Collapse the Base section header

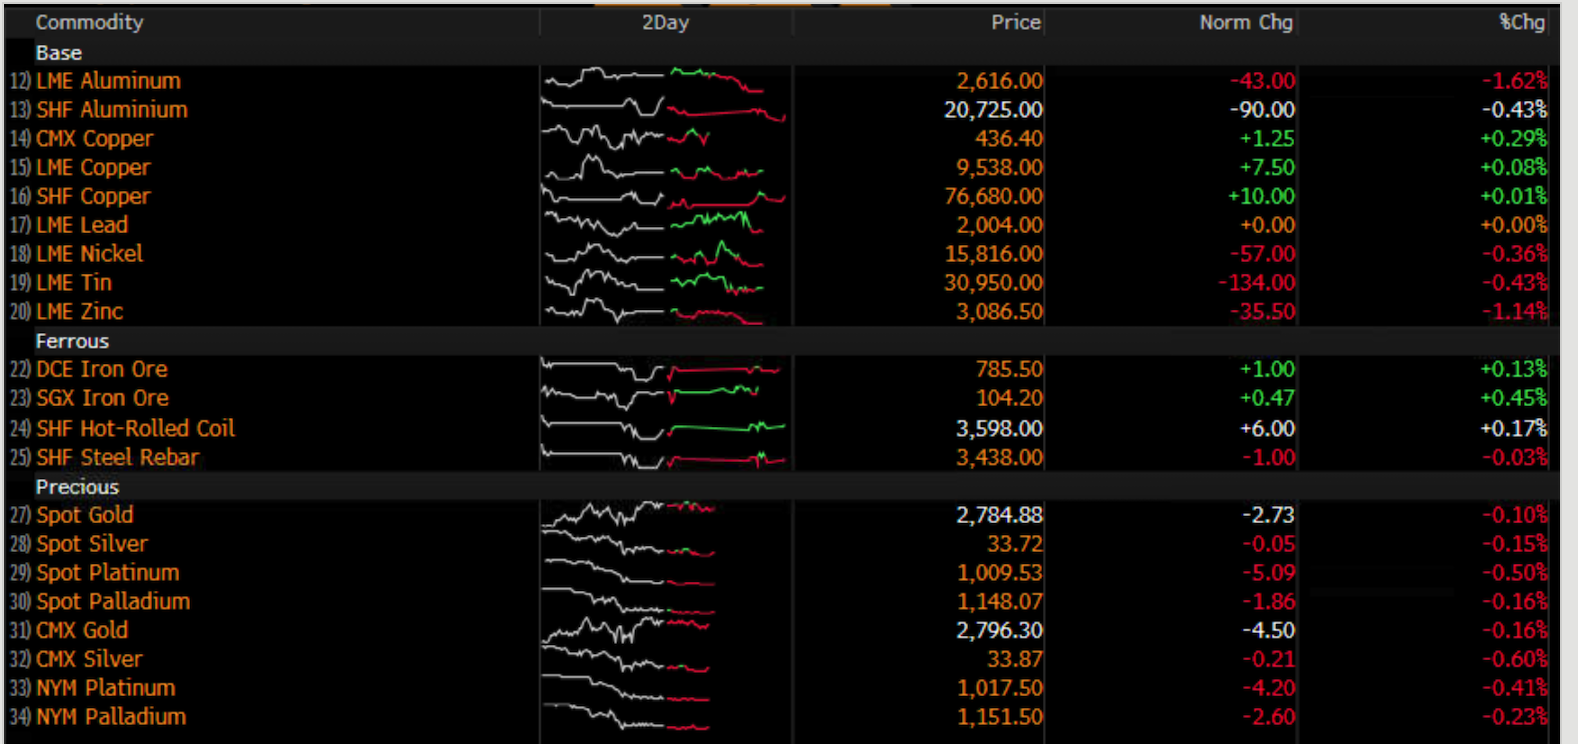pyautogui.click(x=59, y=53)
